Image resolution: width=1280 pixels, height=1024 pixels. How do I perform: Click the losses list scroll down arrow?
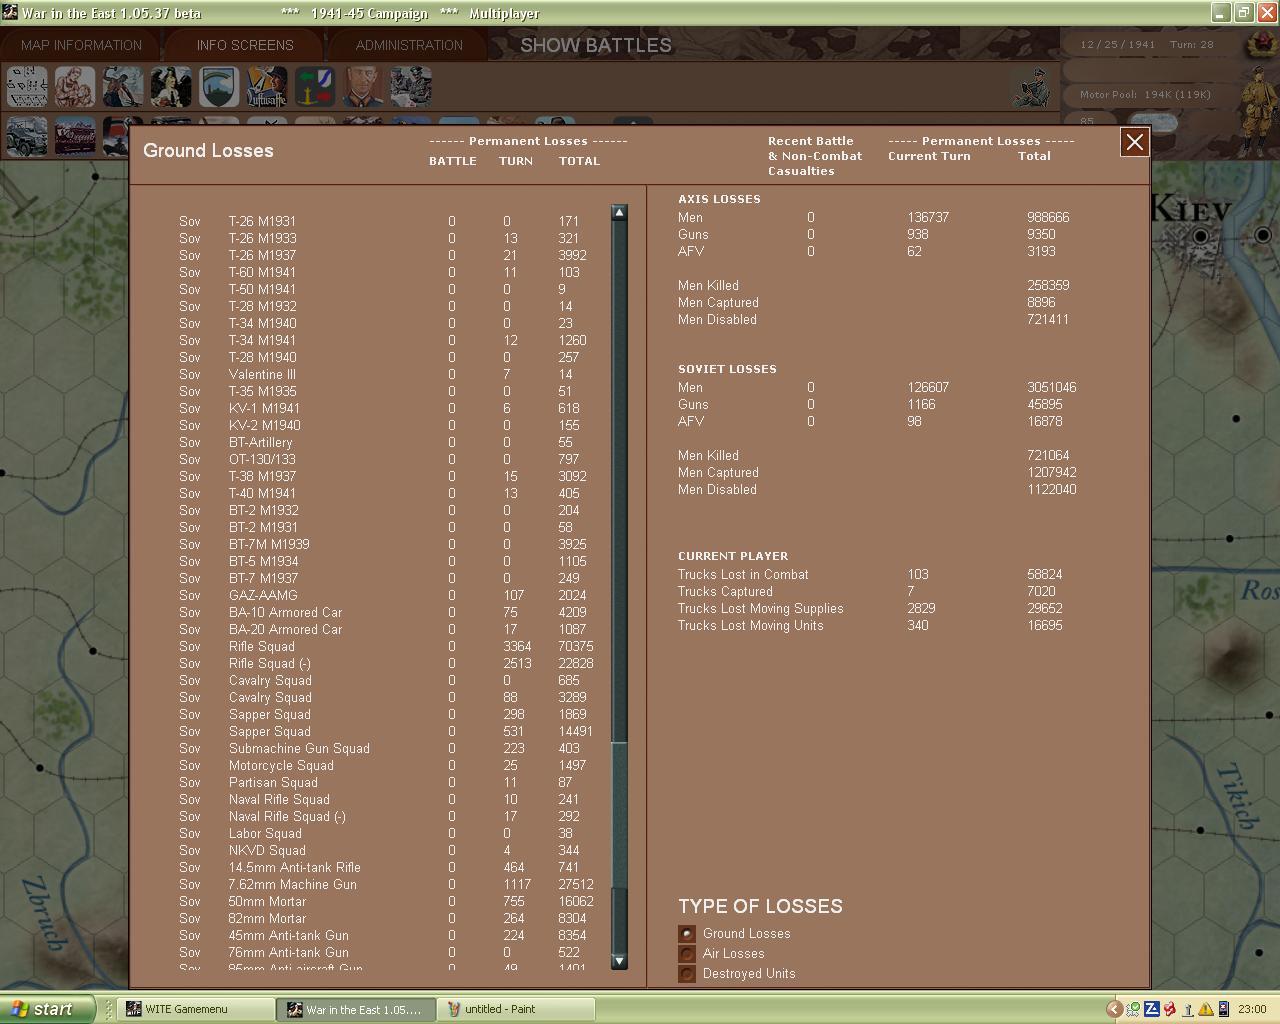619,961
